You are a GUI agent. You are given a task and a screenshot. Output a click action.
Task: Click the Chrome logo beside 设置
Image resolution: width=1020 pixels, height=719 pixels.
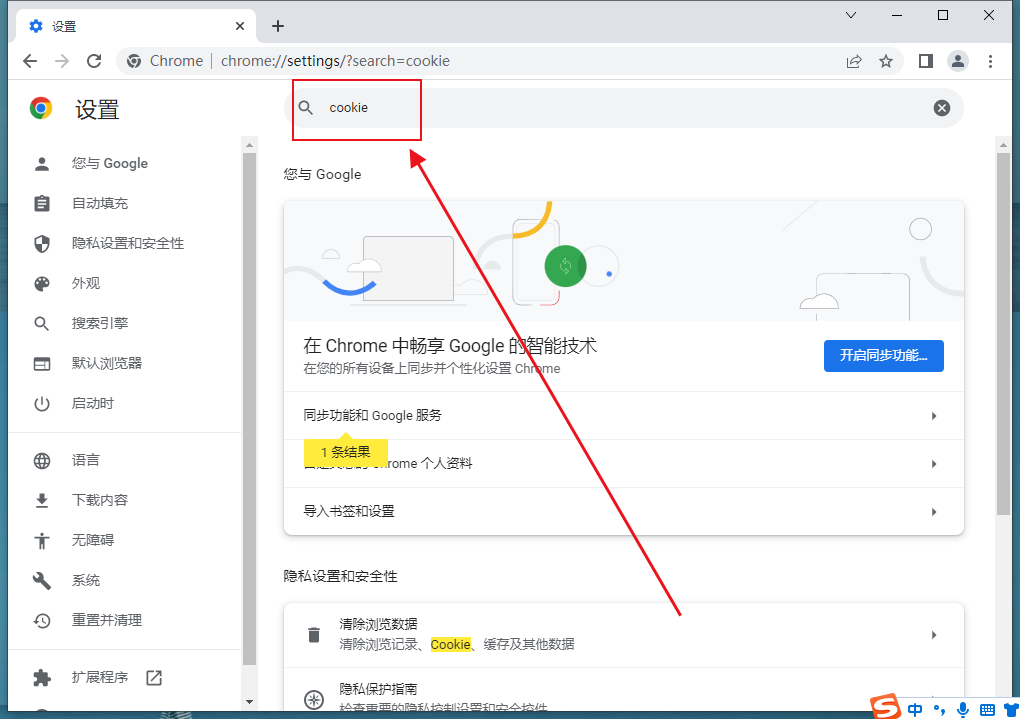pos(41,108)
